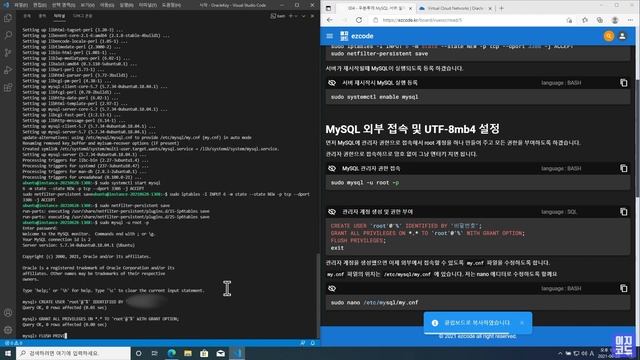Open the ezcode hamburger menu
Viewport: 640px width, 360px height.
pos(330,36)
